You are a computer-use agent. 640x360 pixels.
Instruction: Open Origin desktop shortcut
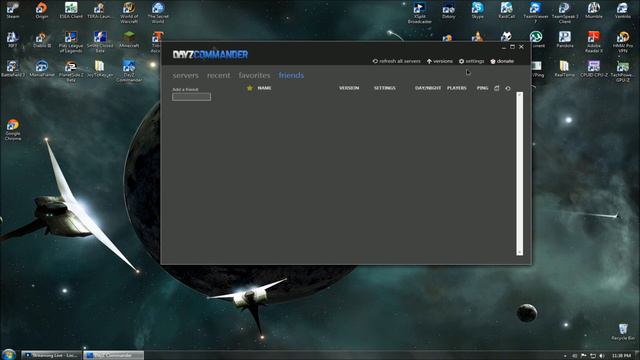[x=42, y=11]
